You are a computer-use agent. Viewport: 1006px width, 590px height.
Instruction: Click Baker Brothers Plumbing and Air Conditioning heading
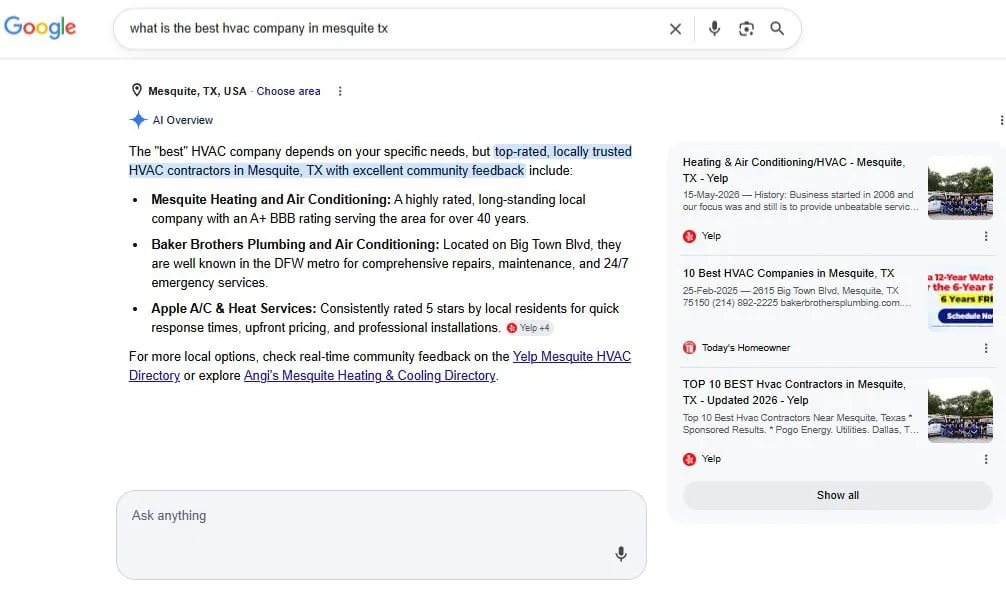(295, 244)
